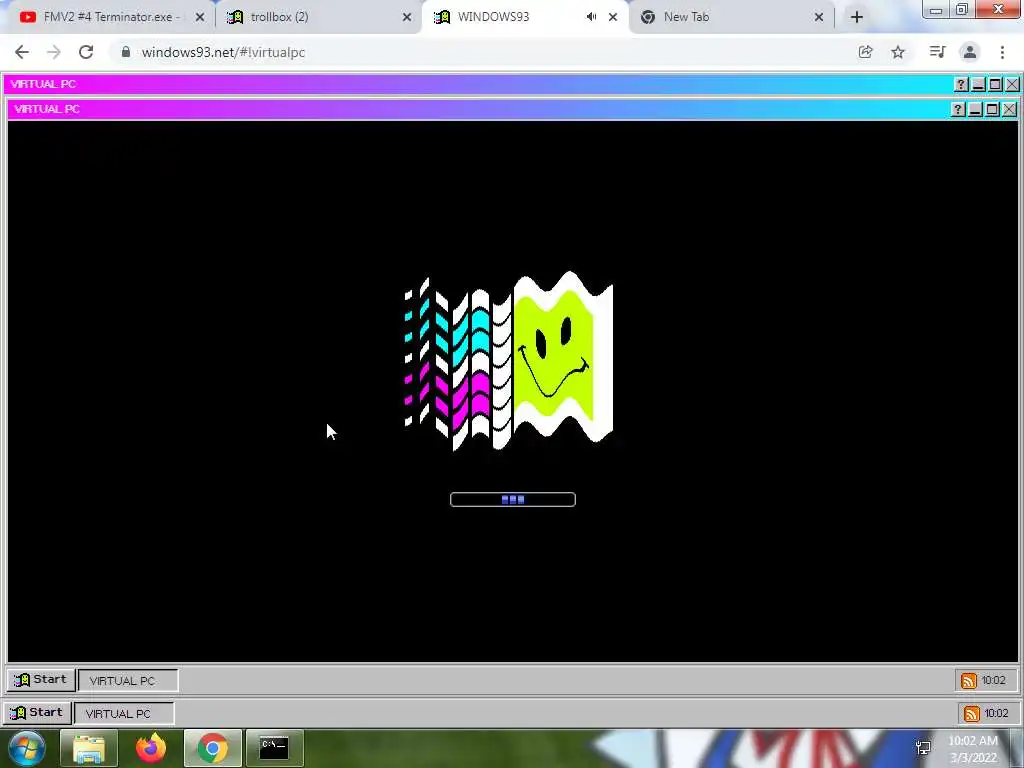Open Windows Explorer from the taskbar
This screenshot has height=768, width=1024.
pos(89,748)
